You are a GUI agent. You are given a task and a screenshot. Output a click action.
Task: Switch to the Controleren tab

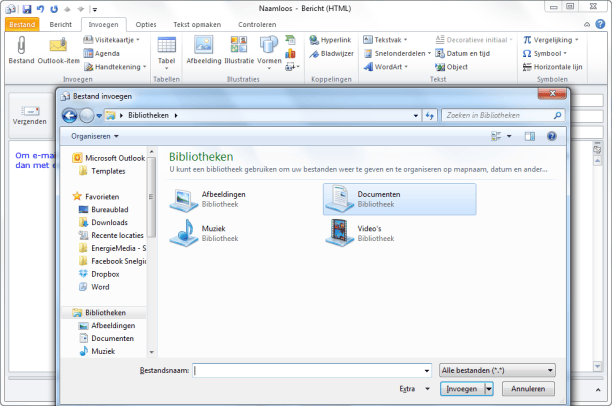[x=257, y=24]
